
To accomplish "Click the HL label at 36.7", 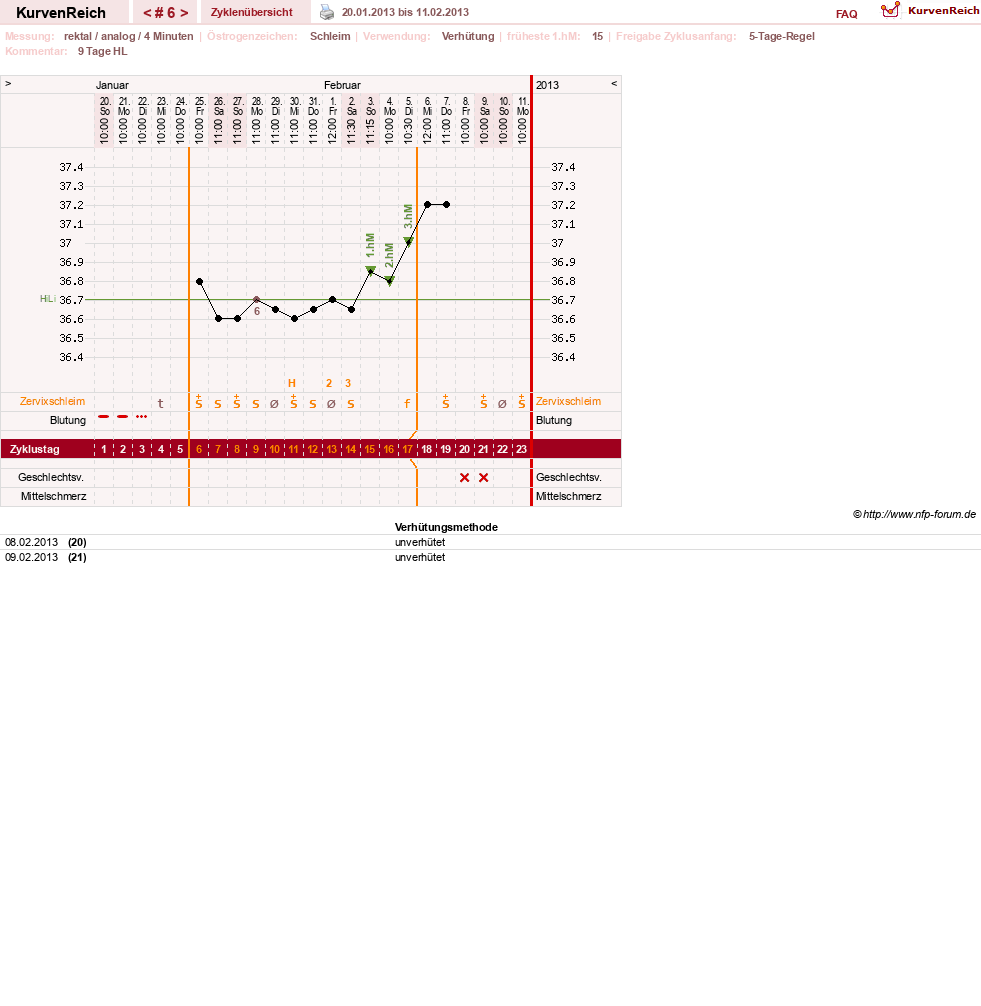I will (x=47, y=299).
